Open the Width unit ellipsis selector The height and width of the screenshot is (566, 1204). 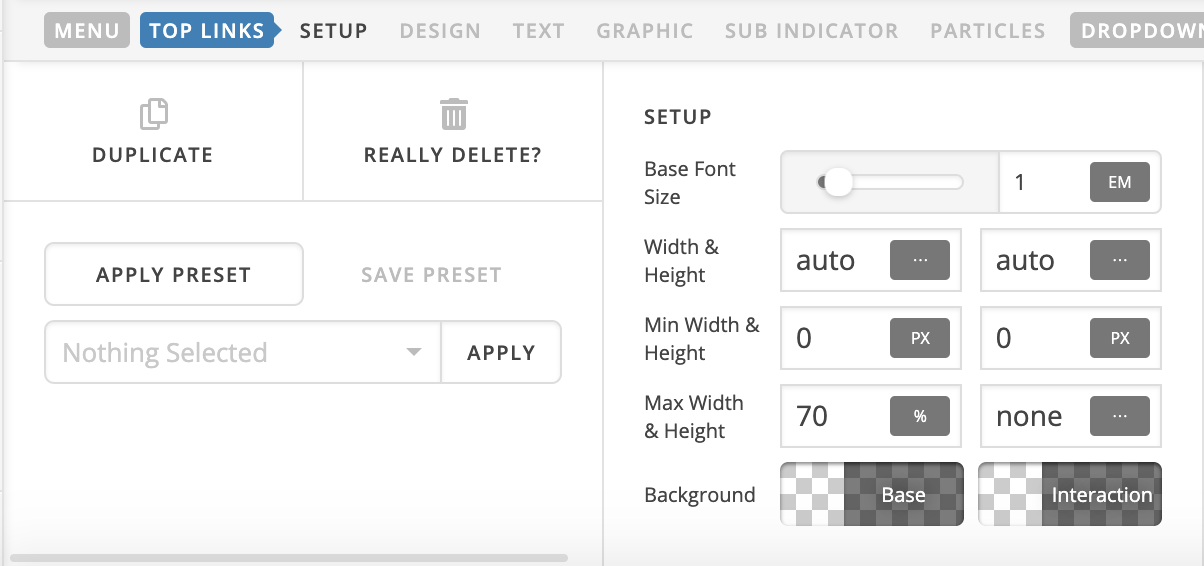pos(920,261)
